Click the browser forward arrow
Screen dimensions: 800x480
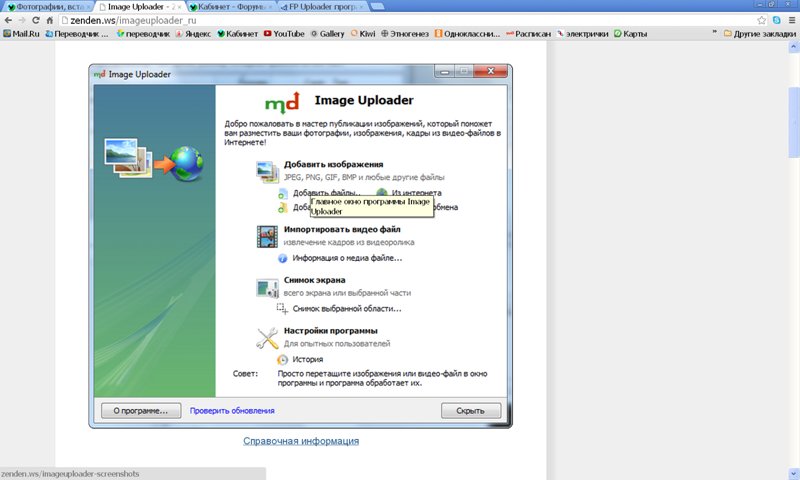point(21,20)
